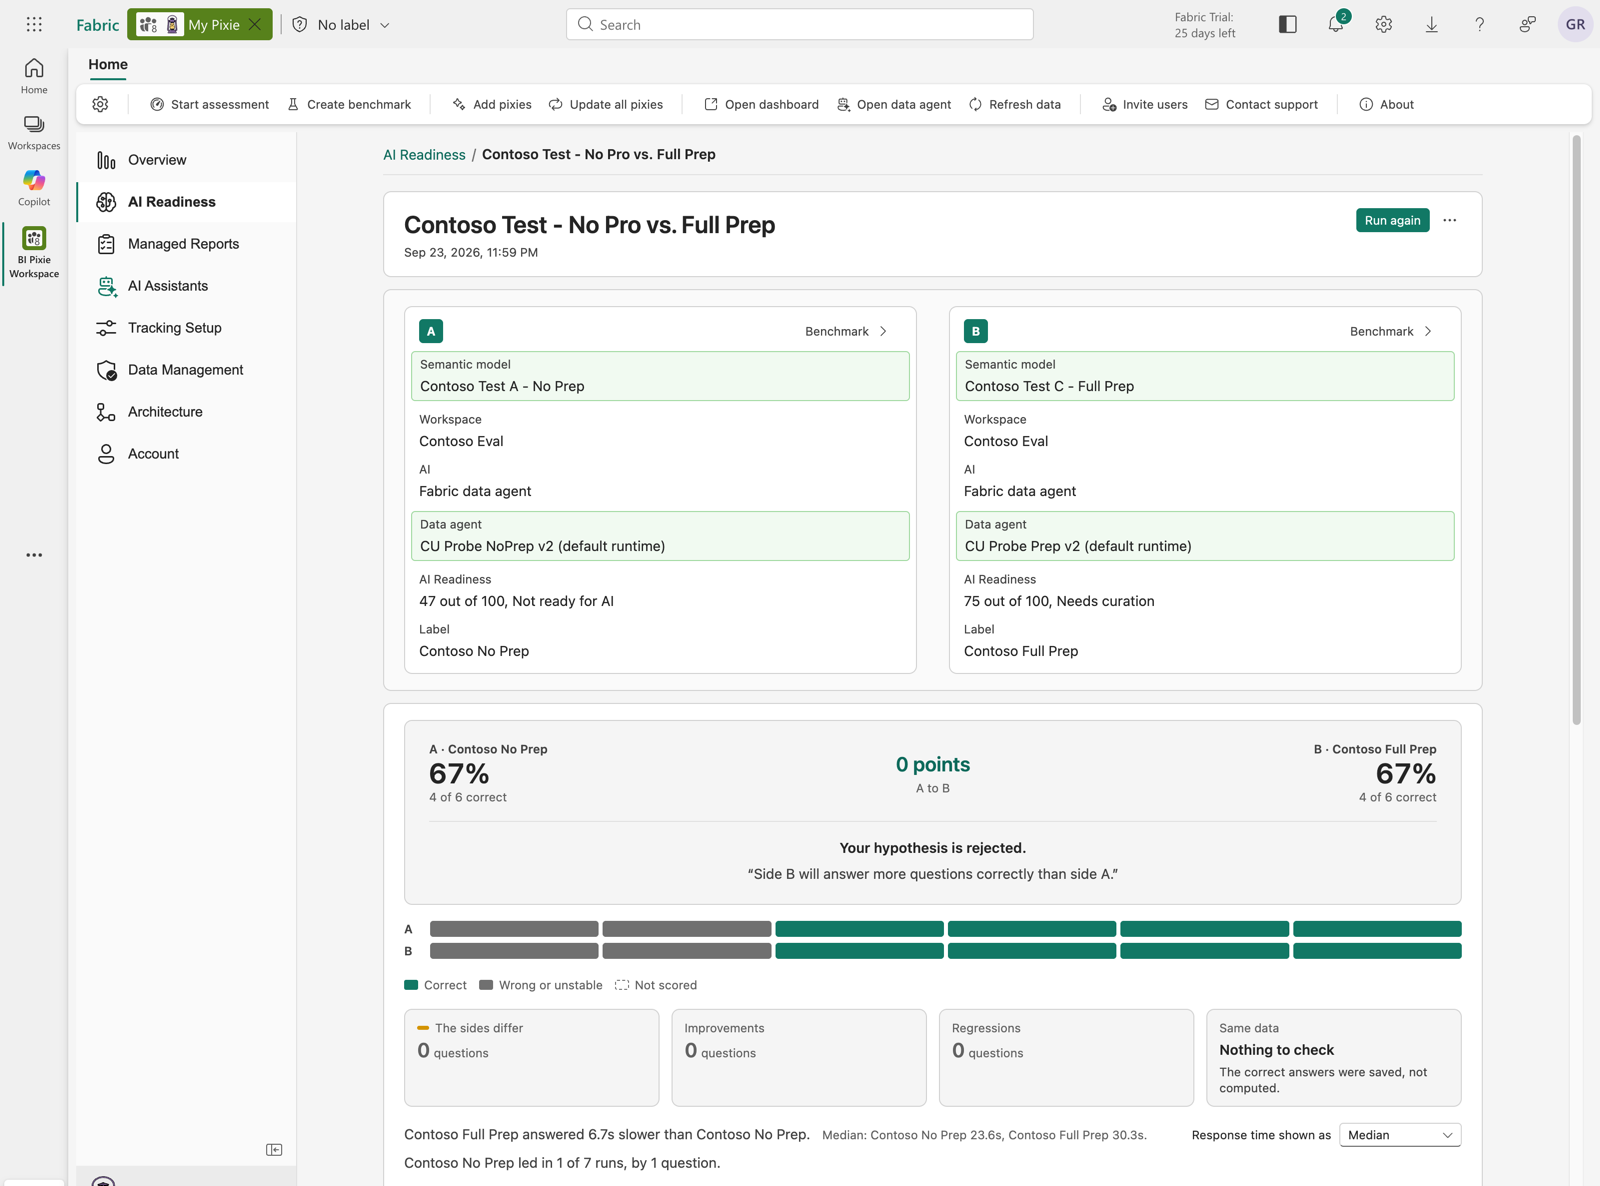
Task: Click Create benchmark in the toolbar
Action: click(349, 104)
